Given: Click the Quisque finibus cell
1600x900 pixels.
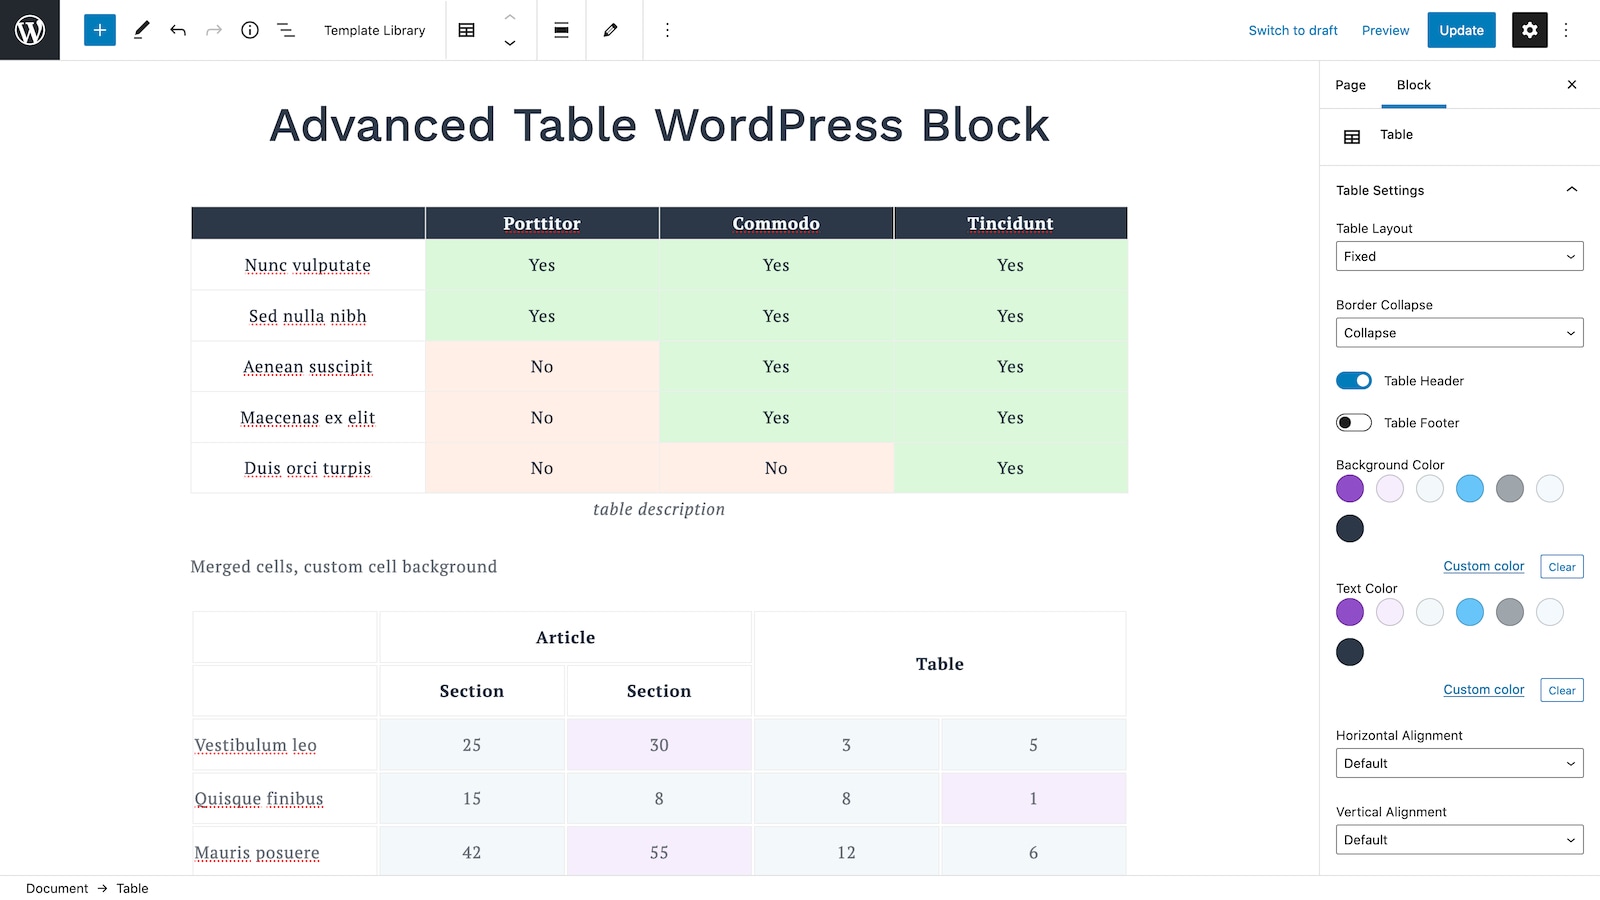Looking at the screenshot, I should 285,799.
